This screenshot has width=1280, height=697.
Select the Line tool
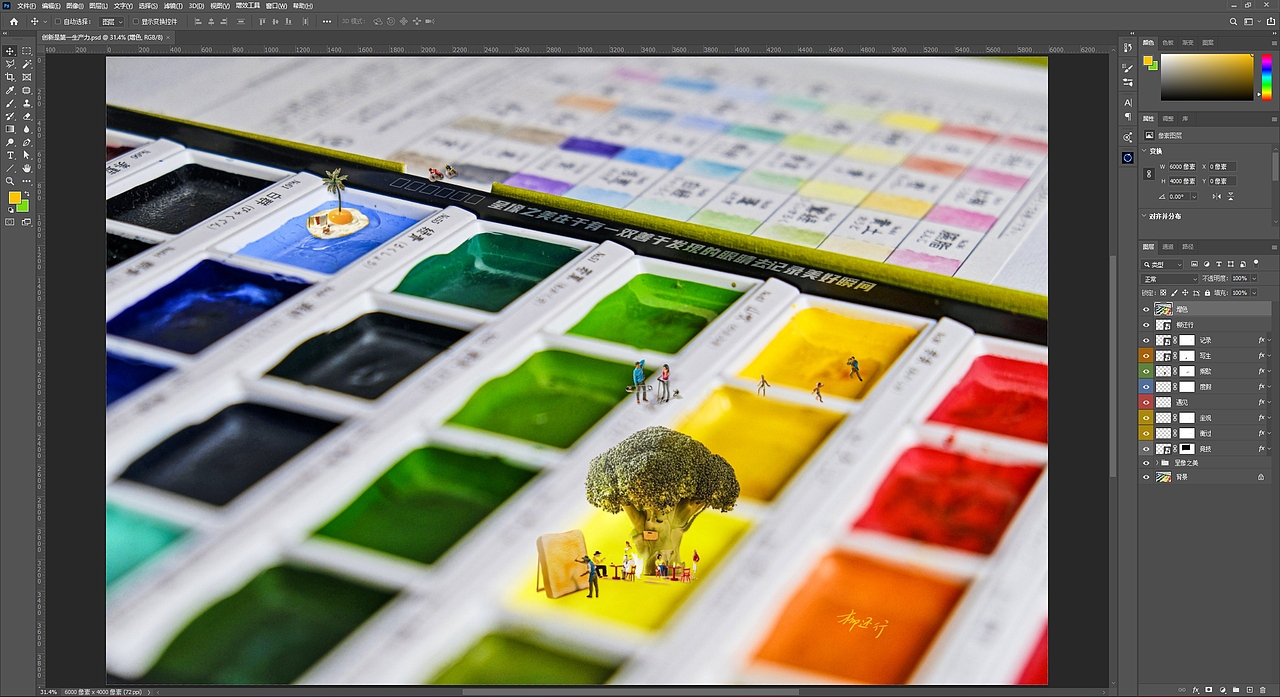[x=10, y=168]
